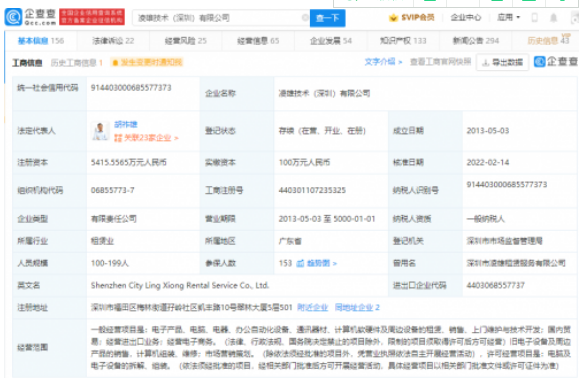Screen dimensions: 587x392
Task: Click the 有限责任公司 company type value
Action: pyautogui.click(x=114, y=219)
